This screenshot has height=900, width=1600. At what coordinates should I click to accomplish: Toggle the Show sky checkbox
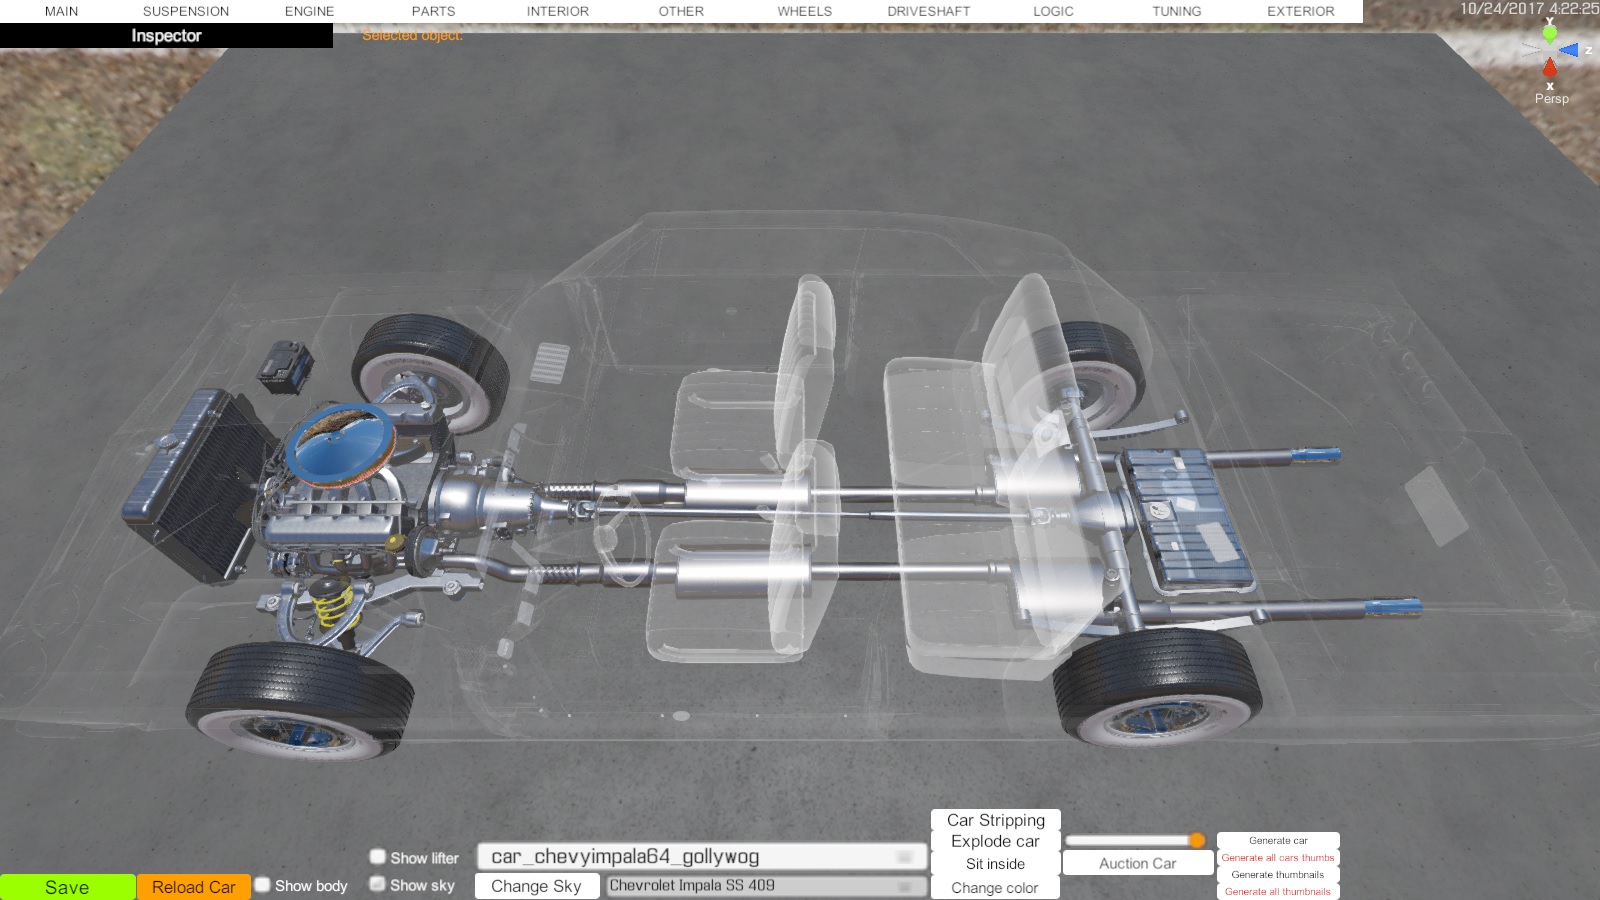point(378,884)
